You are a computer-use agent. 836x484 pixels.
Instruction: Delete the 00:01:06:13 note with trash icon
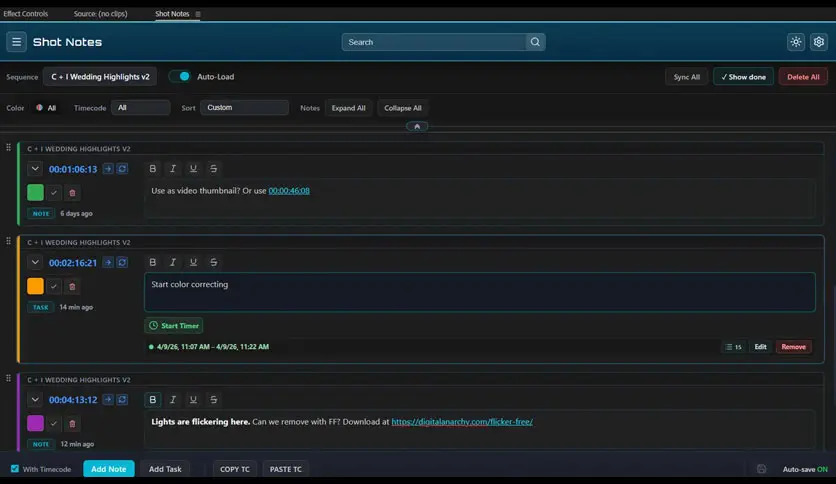(73, 192)
